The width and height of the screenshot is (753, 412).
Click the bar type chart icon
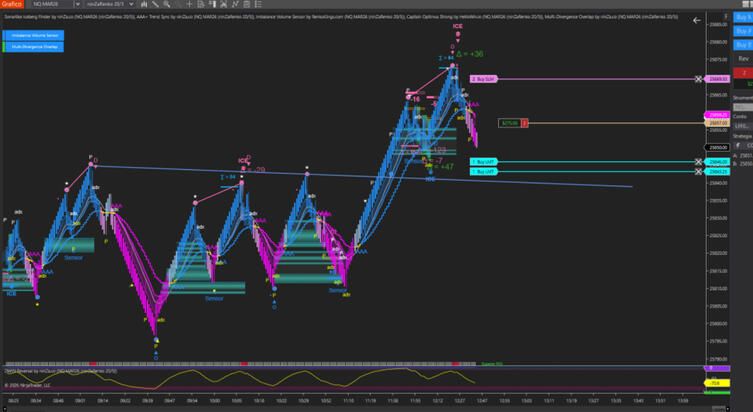[144, 5]
